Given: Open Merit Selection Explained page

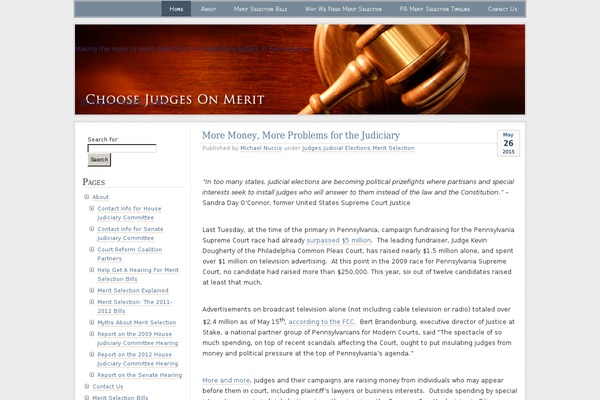Looking at the screenshot, I should pyautogui.click(x=133, y=291).
